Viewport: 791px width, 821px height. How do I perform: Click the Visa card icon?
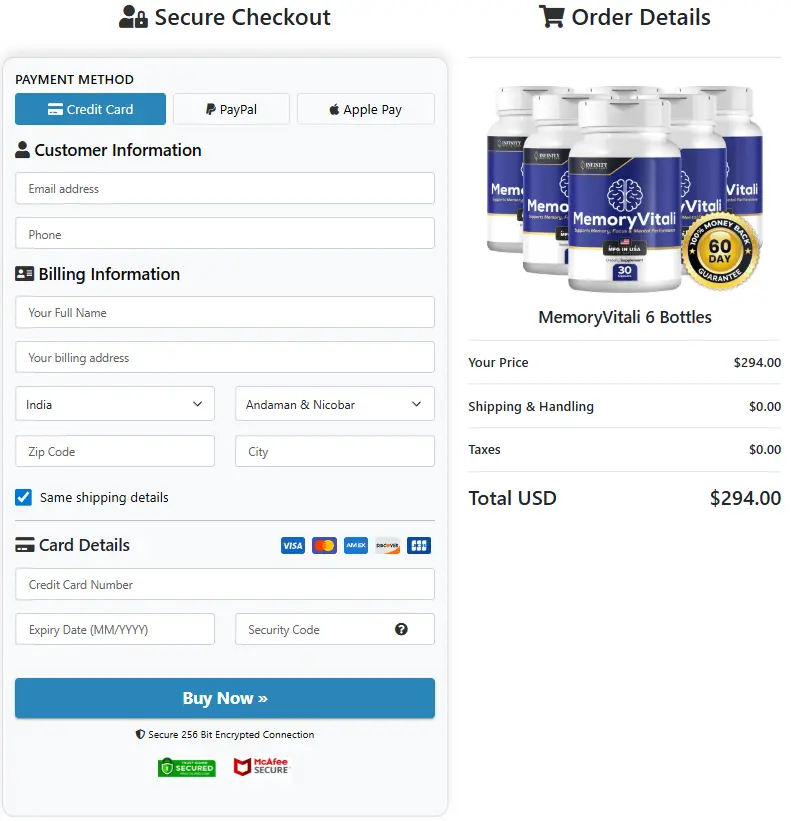[x=292, y=546]
